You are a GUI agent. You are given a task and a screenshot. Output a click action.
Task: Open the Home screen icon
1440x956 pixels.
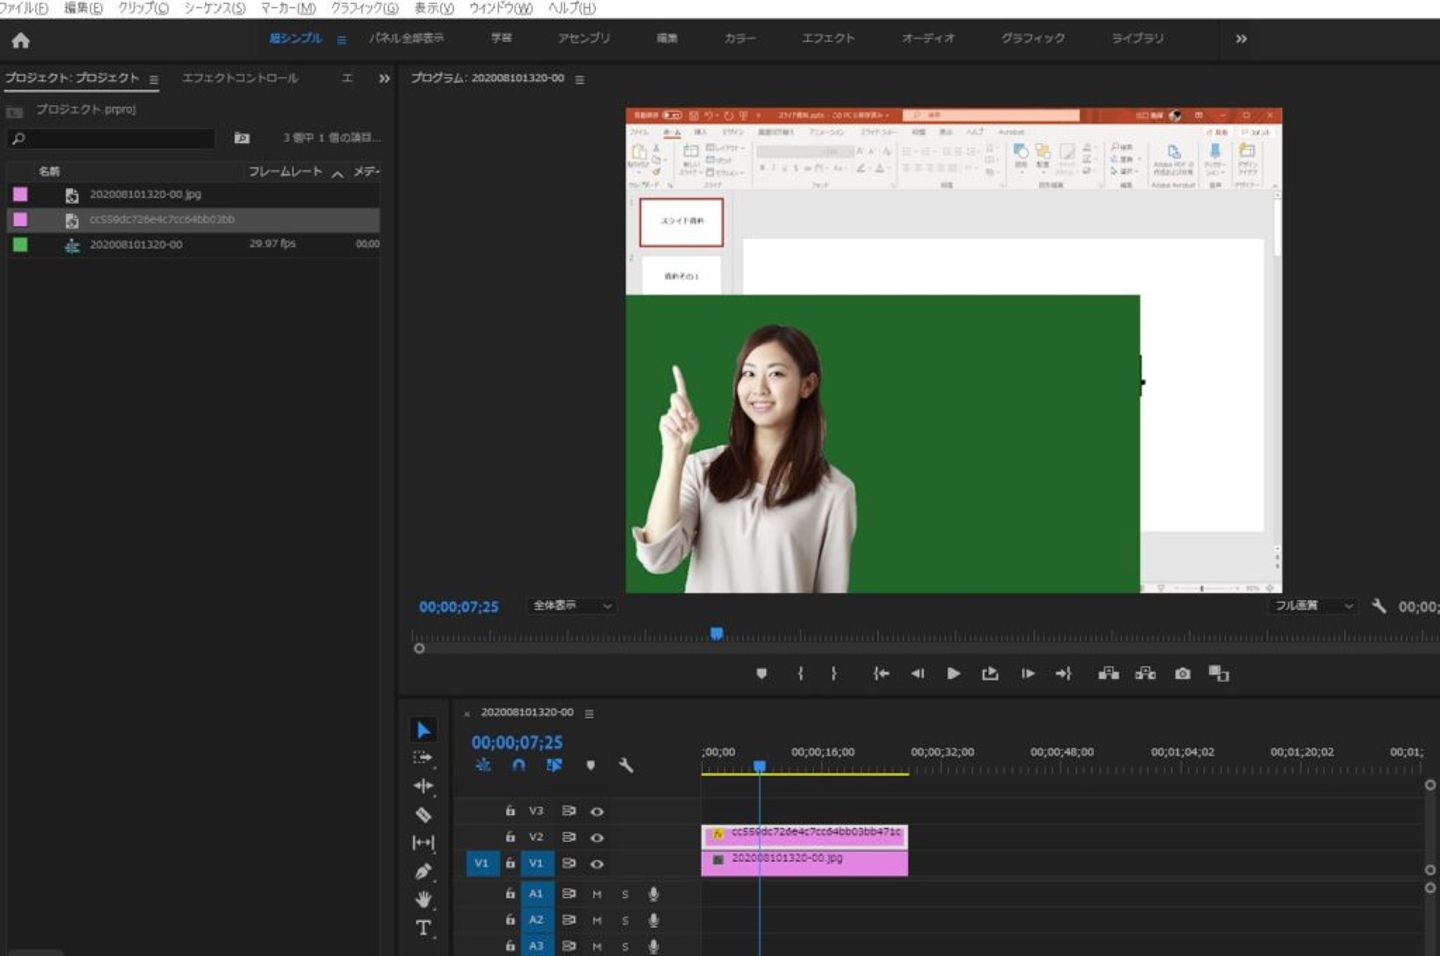21,41
